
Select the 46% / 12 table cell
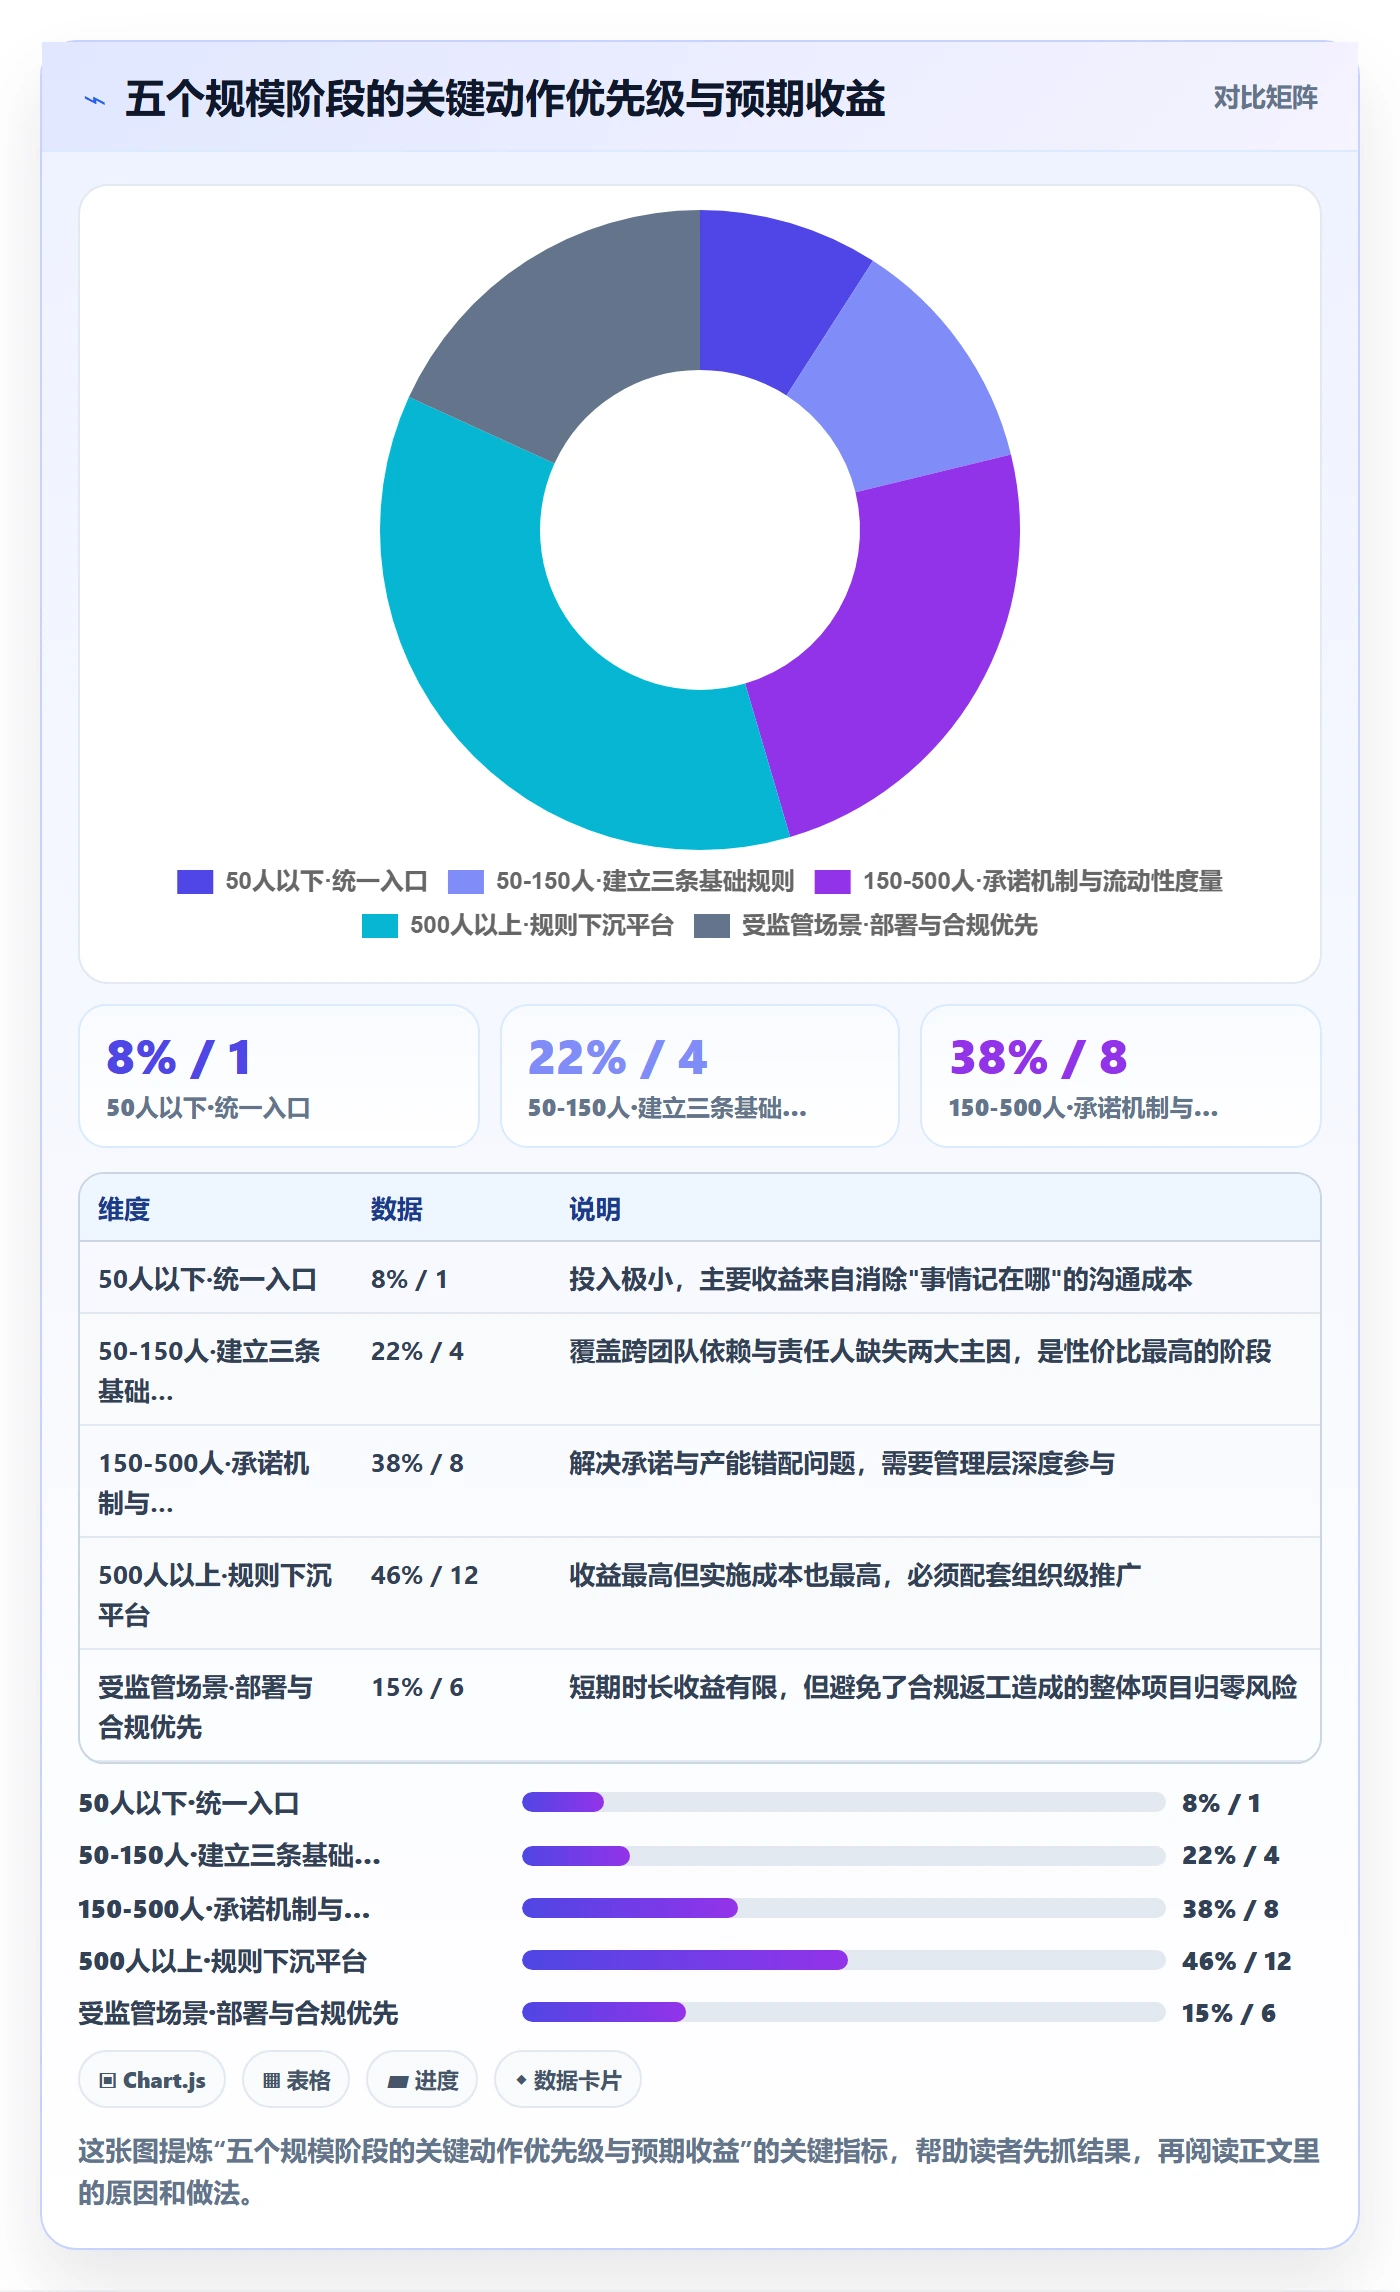click(425, 1575)
